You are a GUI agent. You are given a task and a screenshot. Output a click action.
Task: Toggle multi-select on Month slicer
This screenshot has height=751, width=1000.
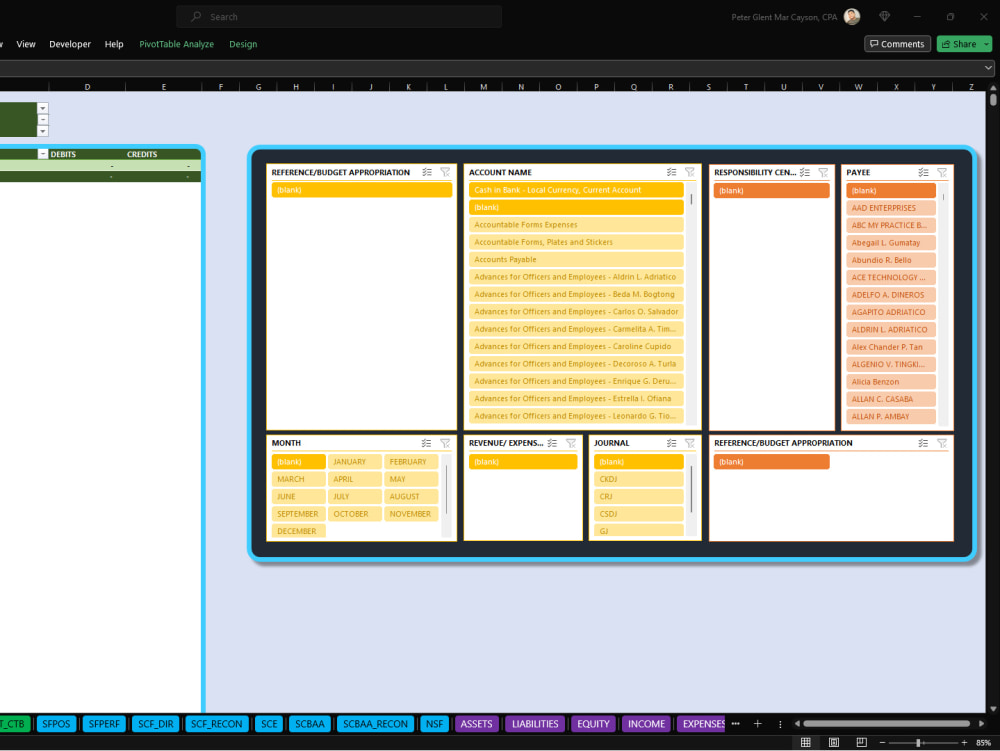(x=426, y=443)
